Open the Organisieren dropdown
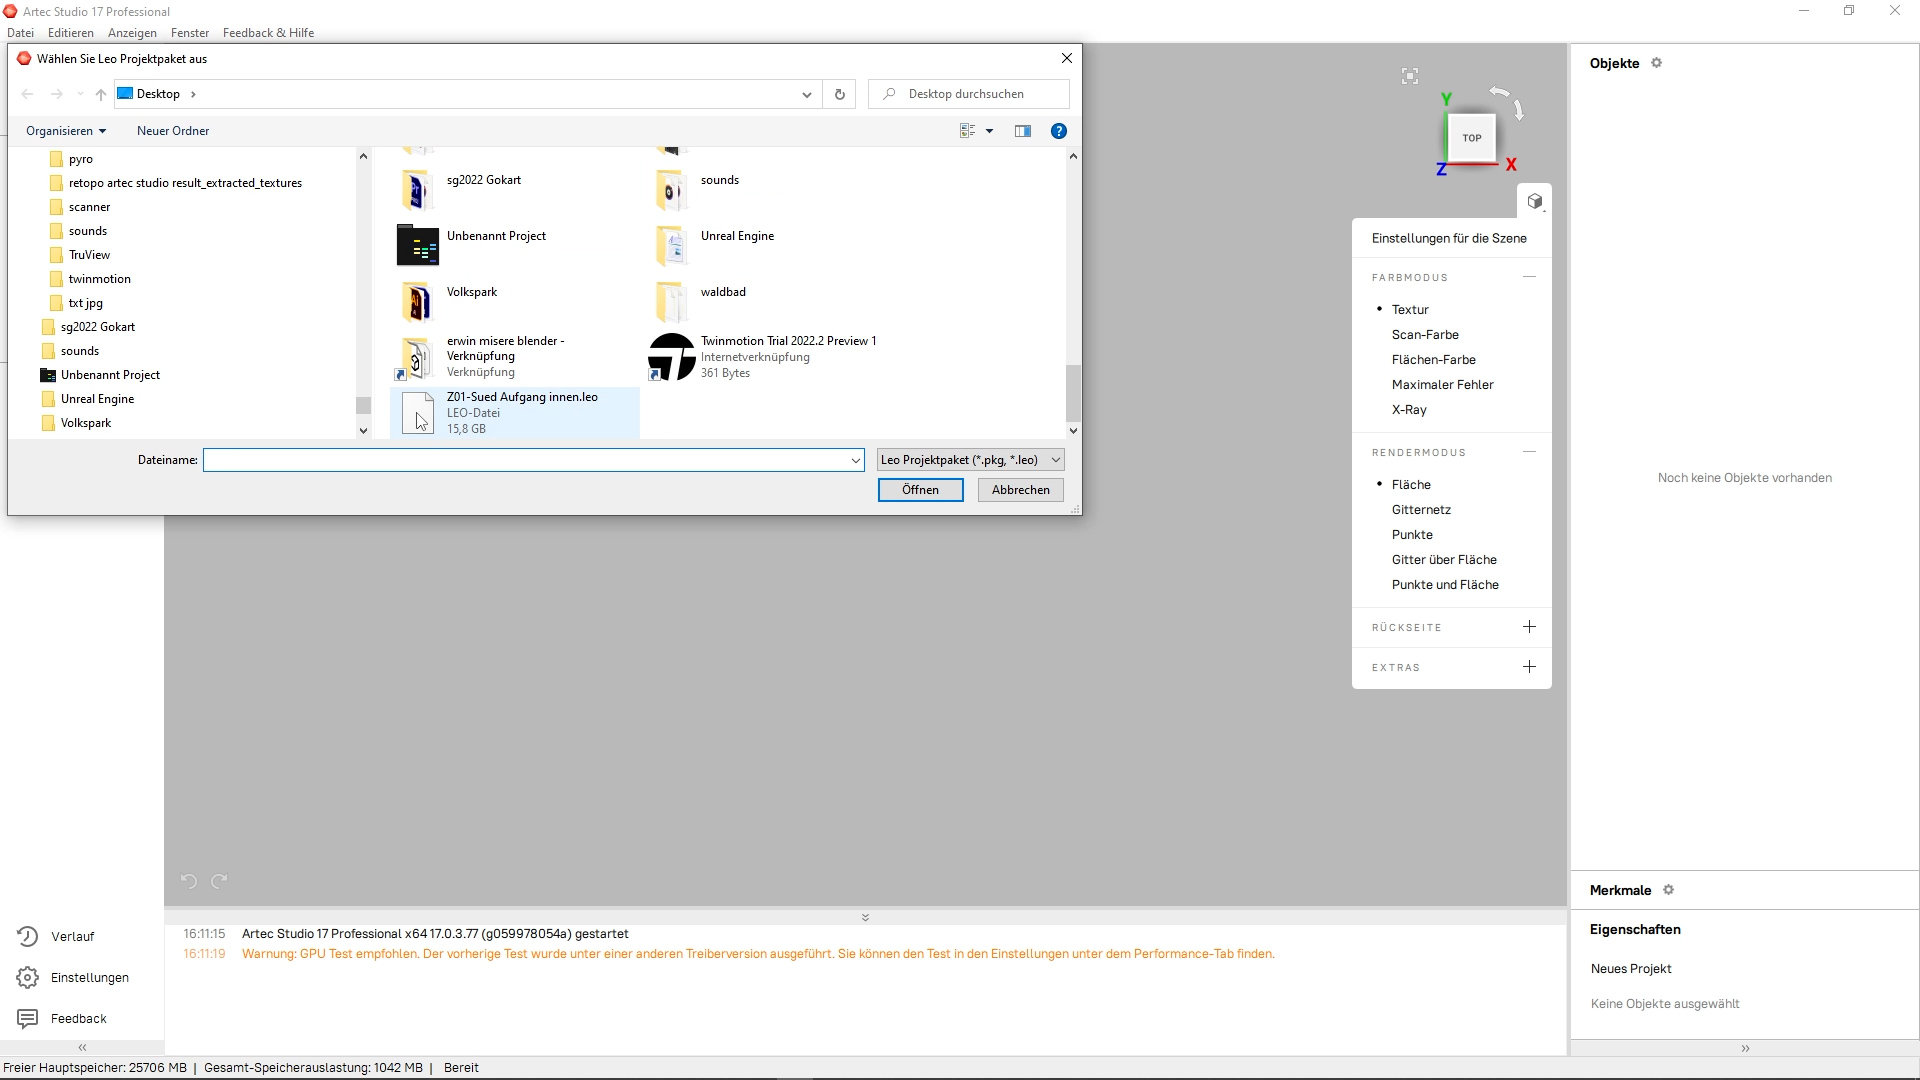Screen dimensions: 1920x1080 point(66,131)
